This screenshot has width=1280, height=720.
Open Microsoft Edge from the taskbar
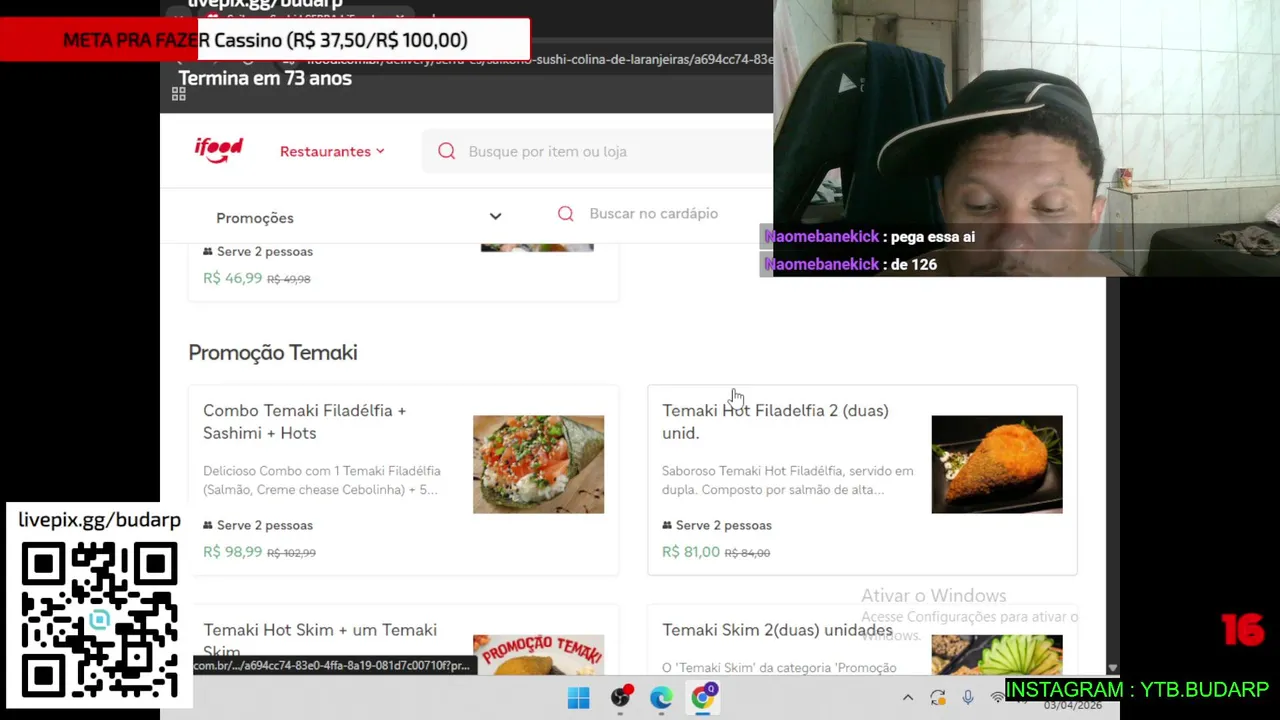tap(661, 698)
